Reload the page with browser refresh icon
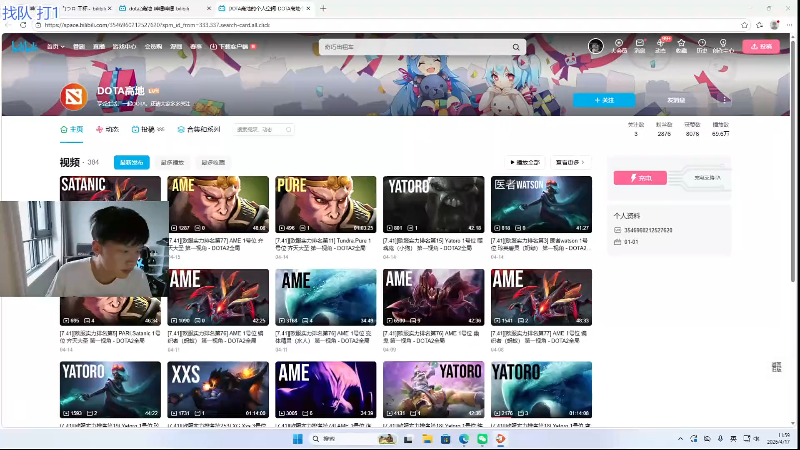 (23, 24)
